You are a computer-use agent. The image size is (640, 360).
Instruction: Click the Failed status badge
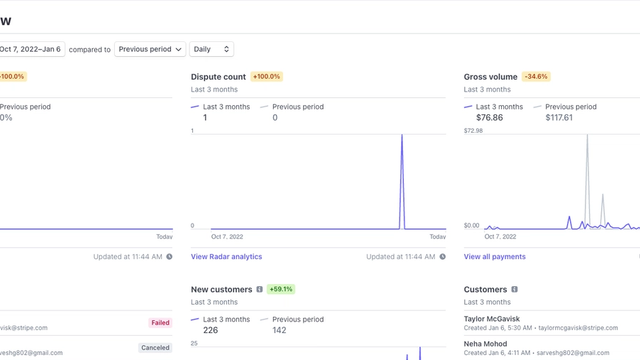(x=160, y=323)
